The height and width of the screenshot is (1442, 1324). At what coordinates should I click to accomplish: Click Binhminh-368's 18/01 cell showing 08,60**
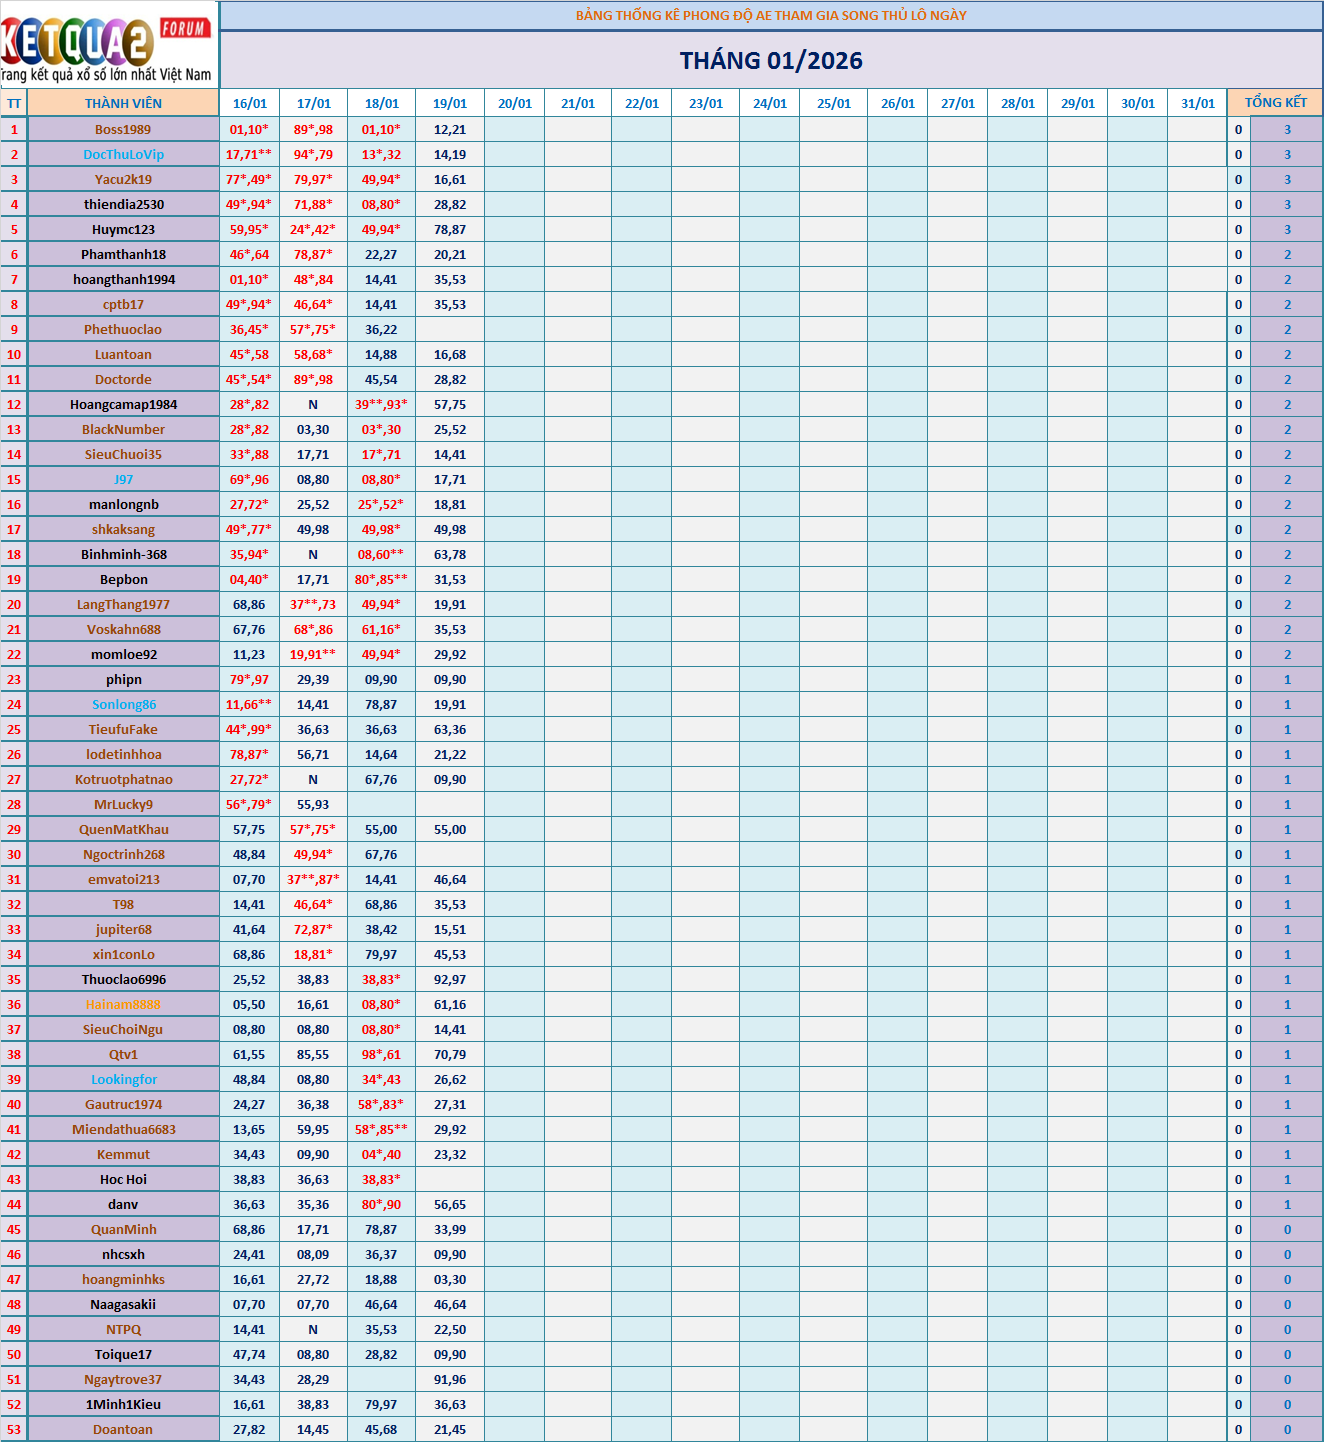381,554
